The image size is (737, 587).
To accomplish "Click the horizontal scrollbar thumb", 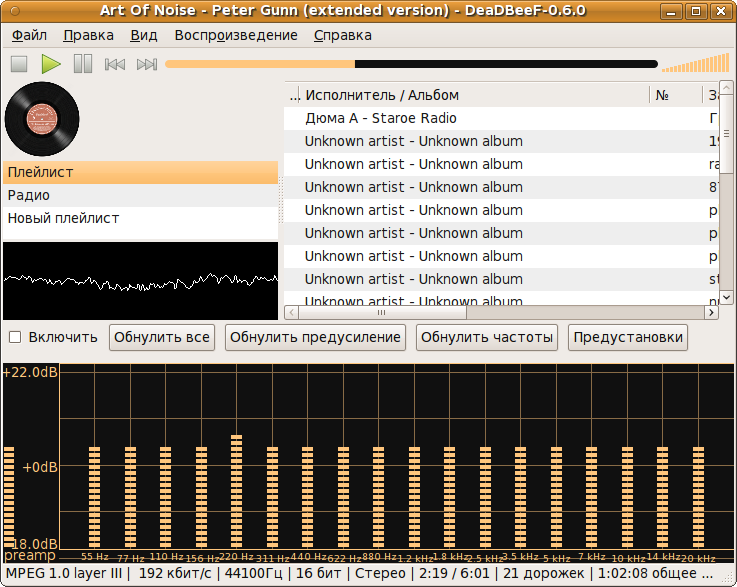I will coord(382,313).
